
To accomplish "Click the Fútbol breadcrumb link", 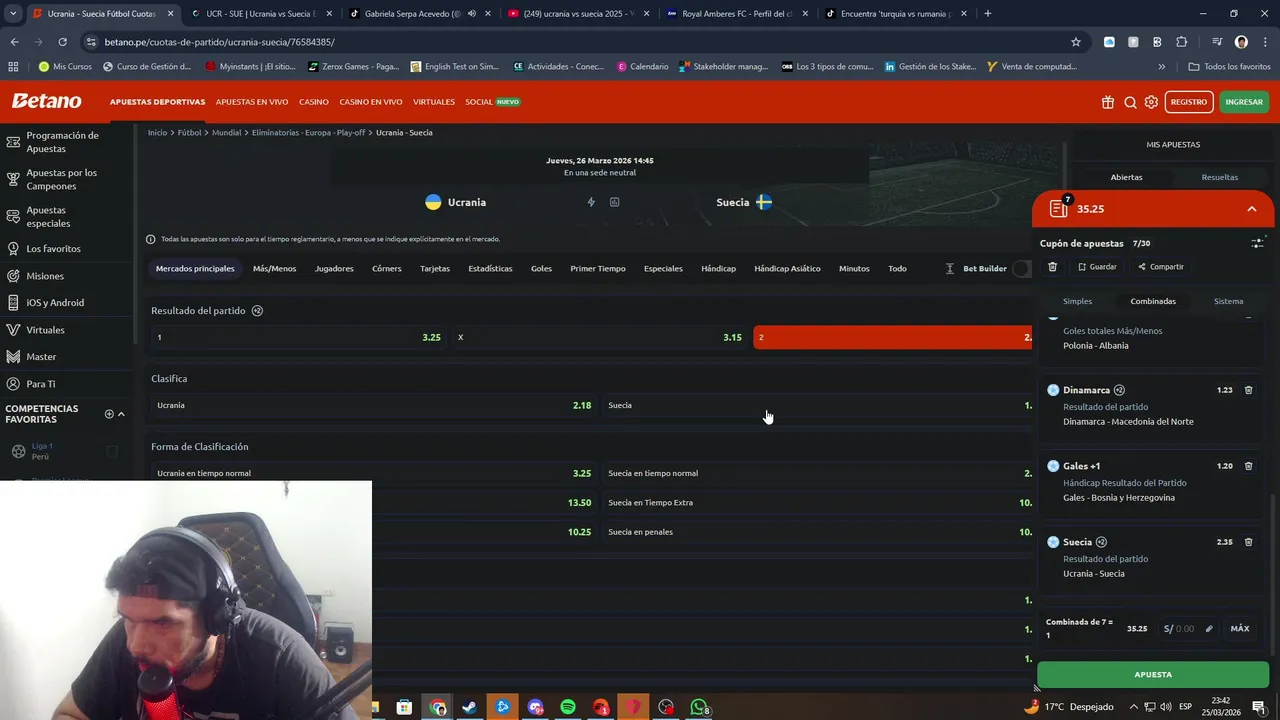I will (189, 133).
